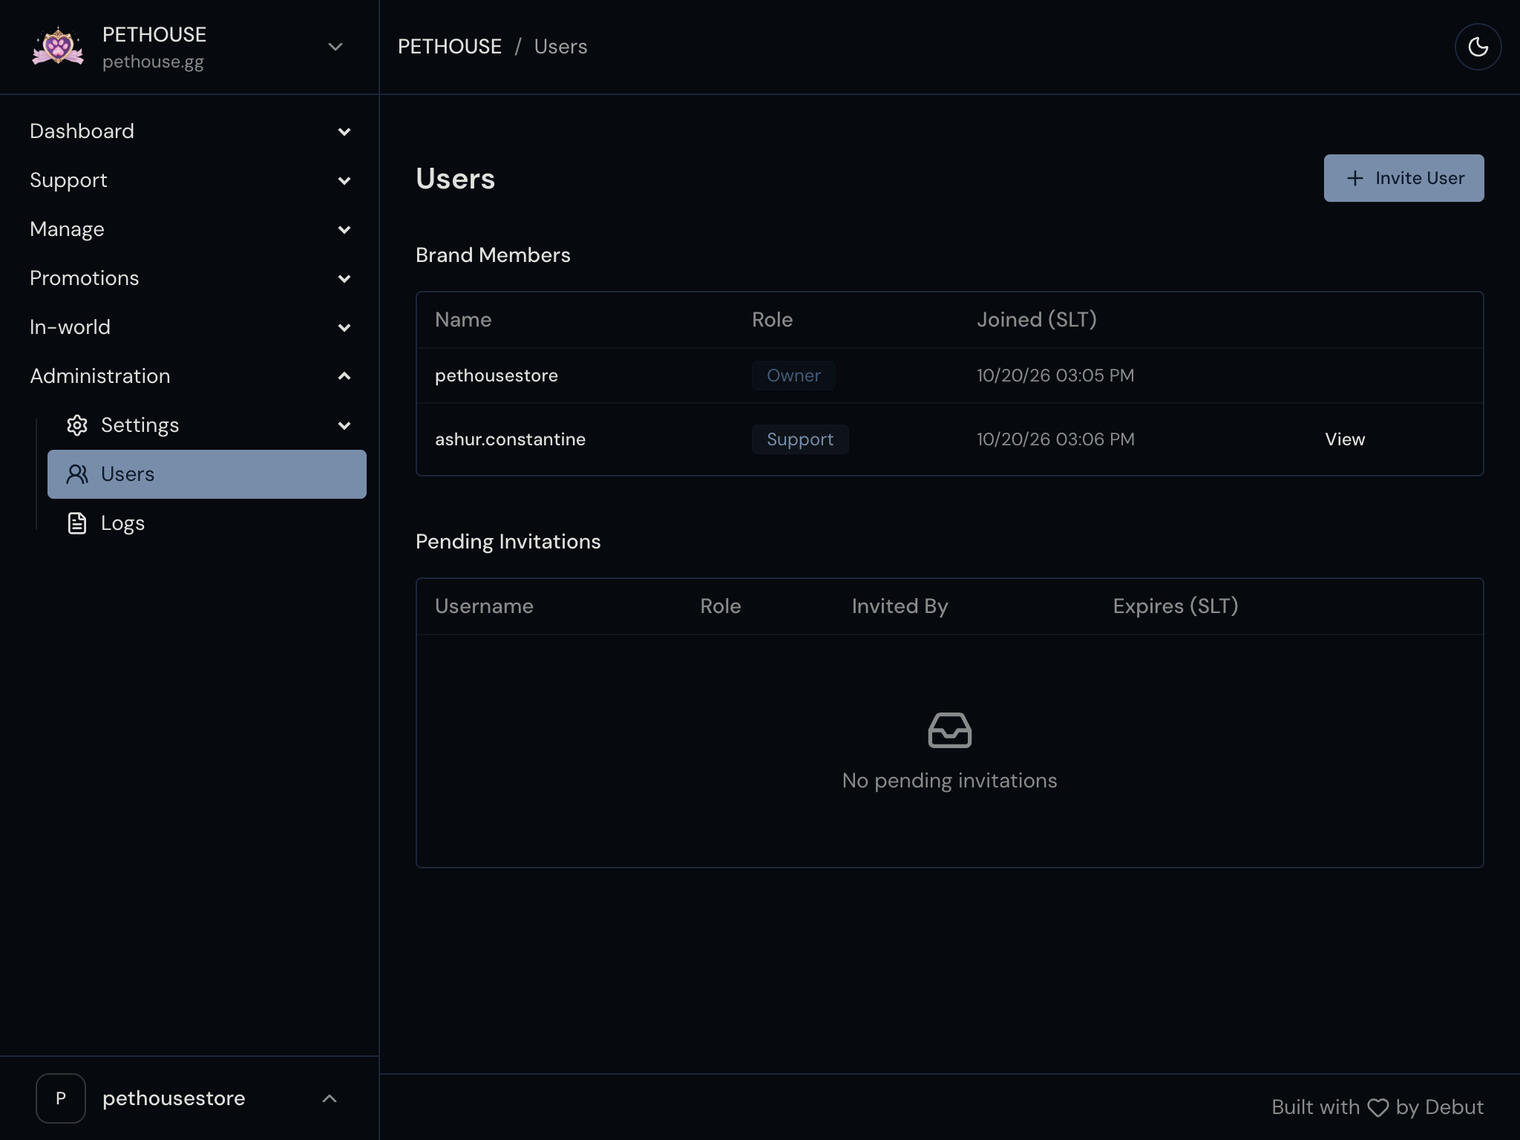Expand the Manage section
1520x1140 pixels.
point(344,230)
